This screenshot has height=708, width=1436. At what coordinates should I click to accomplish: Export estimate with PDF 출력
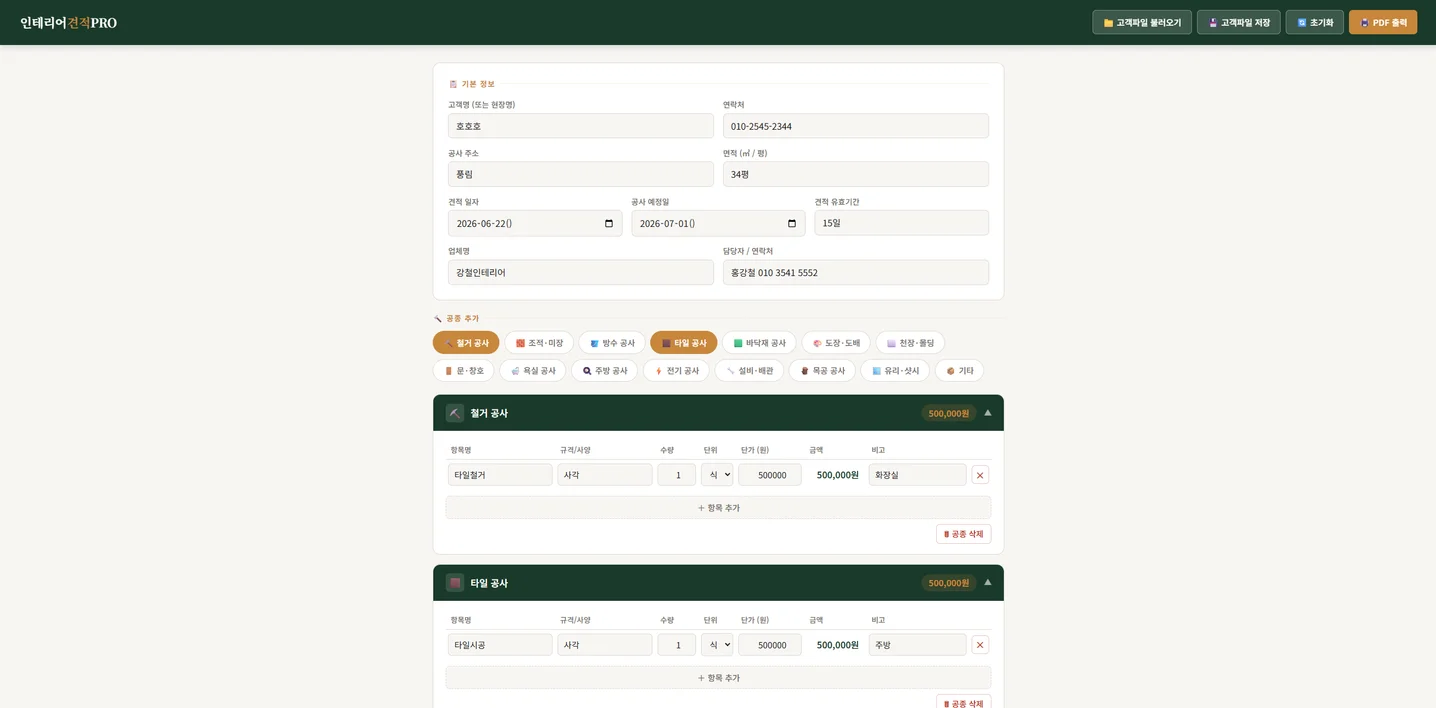pyautogui.click(x=1382, y=22)
